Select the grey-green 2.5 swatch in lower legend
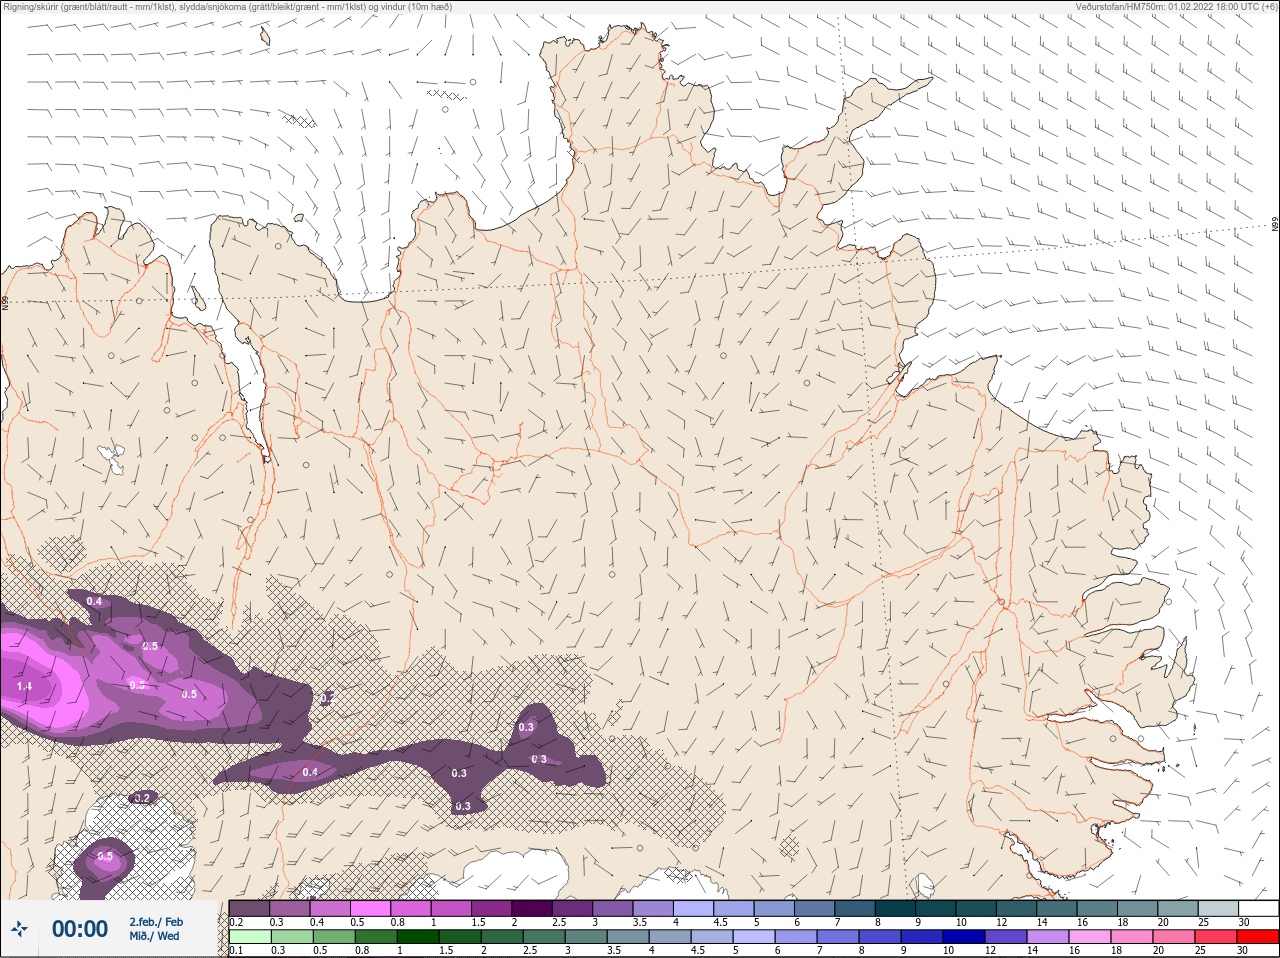The height and width of the screenshot is (958, 1280). pyautogui.click(x=544, y=937)
